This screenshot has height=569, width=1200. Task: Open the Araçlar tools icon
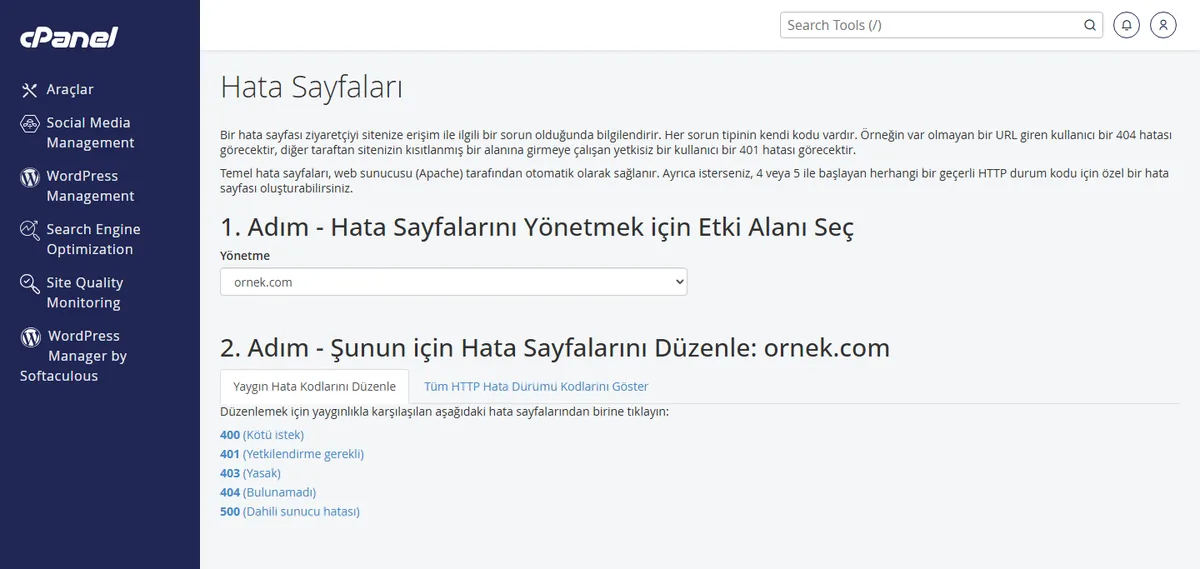click(30, 90)
